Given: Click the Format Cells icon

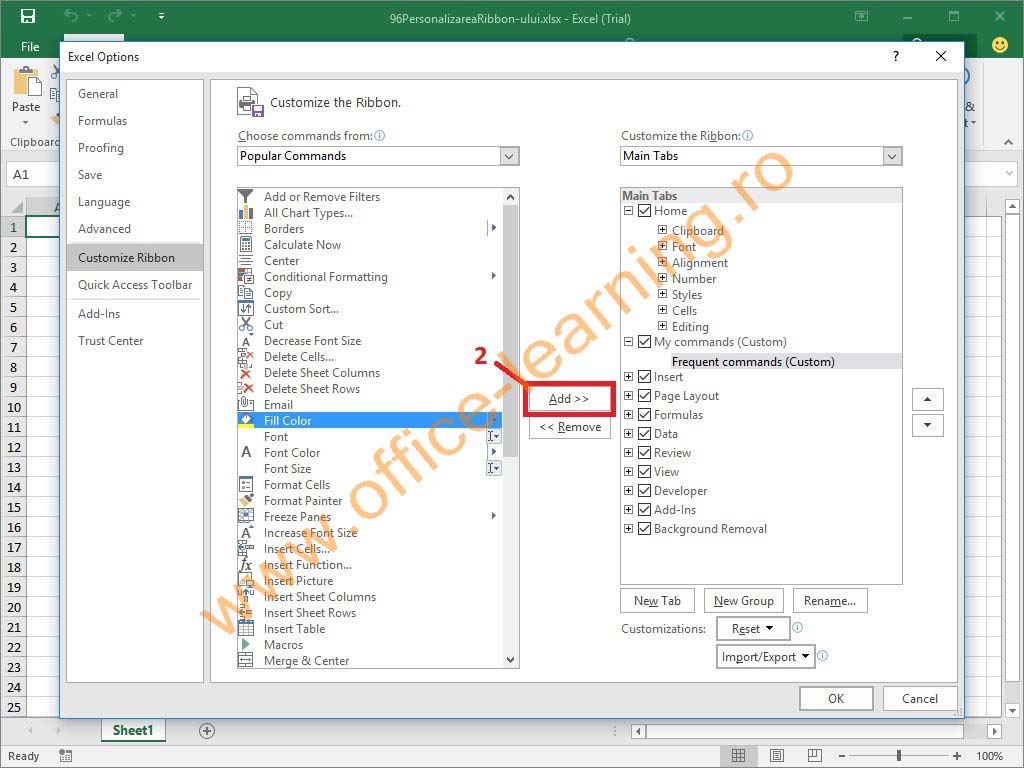Looking at the screenshot, I should click(246, 485).
